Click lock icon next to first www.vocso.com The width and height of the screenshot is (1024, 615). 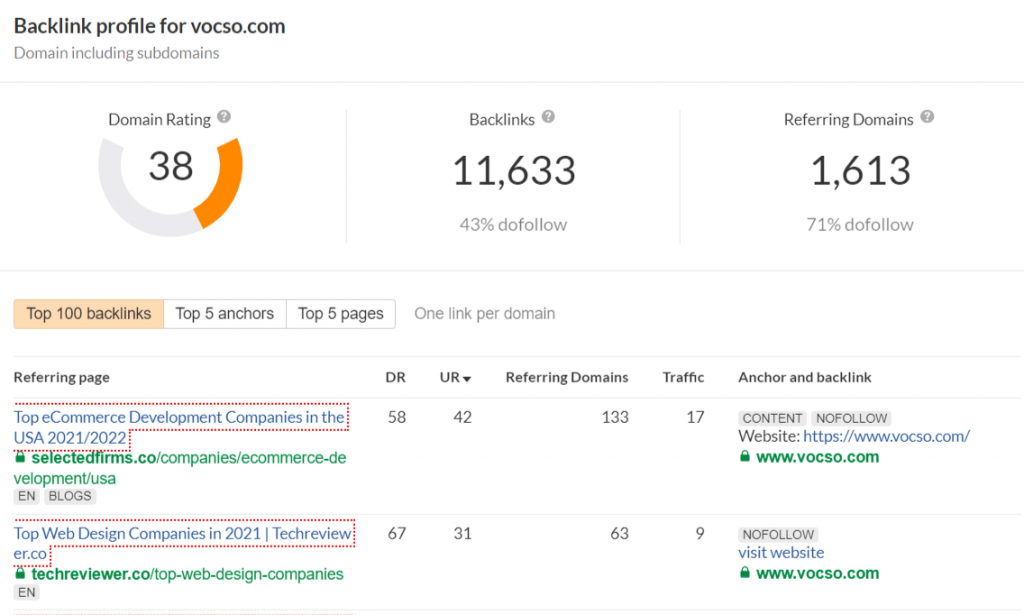[744, 456]
